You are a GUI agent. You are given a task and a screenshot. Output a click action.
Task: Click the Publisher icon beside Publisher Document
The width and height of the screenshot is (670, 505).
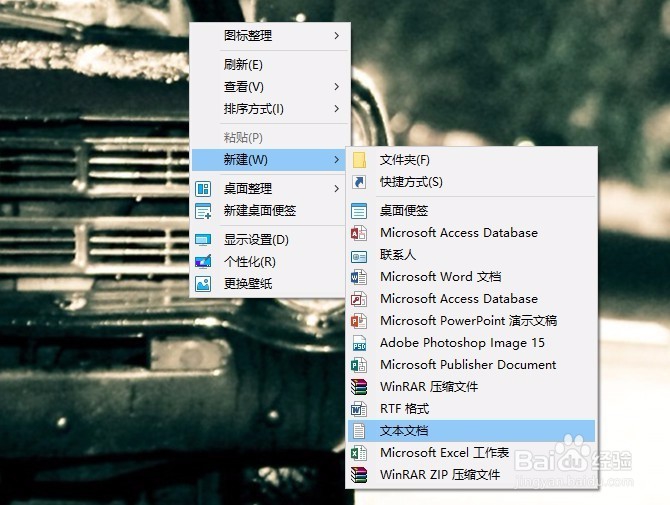pos(359,365)
